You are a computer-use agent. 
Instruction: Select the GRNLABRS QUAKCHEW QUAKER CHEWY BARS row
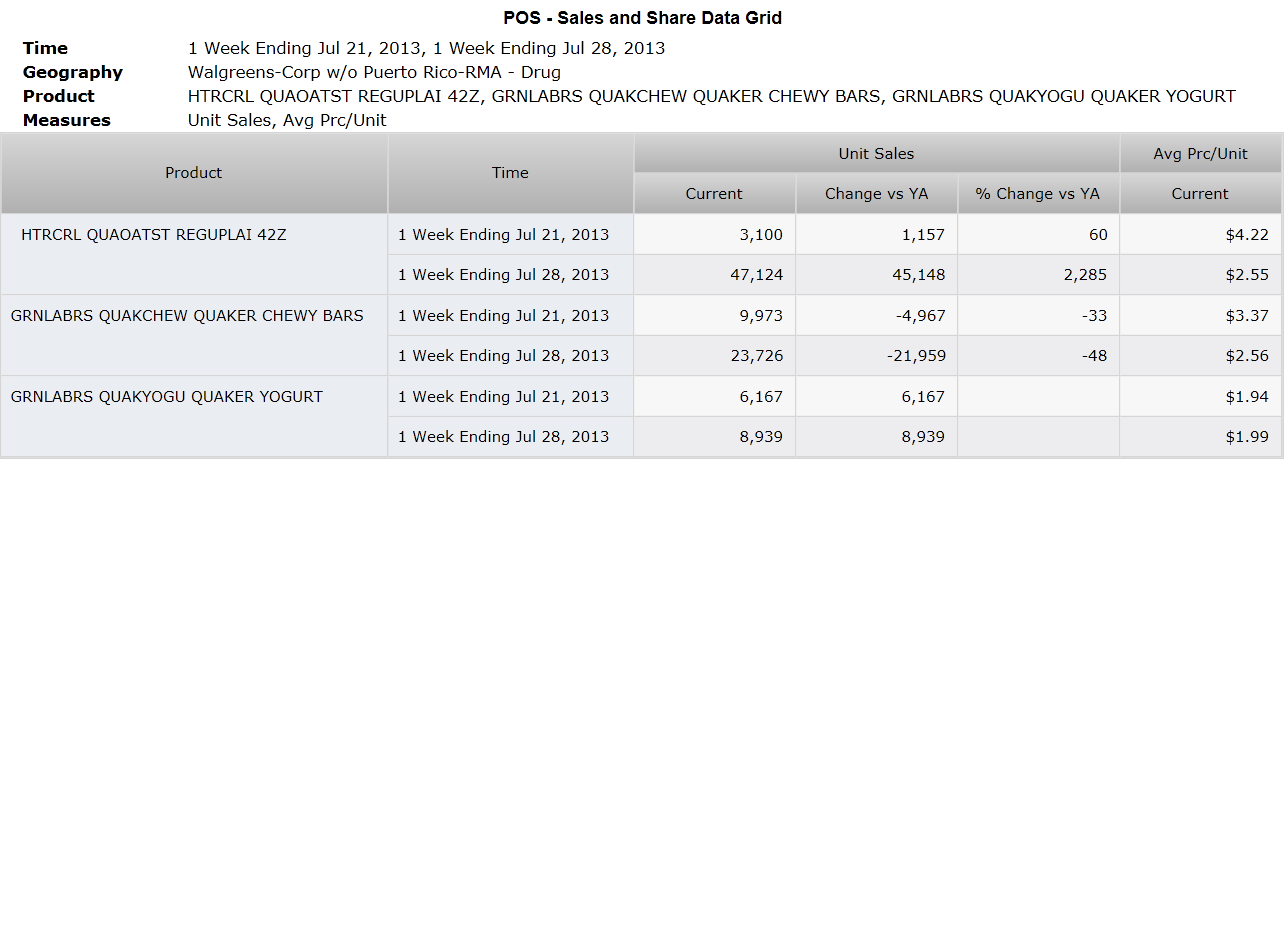tap(194, 335)
